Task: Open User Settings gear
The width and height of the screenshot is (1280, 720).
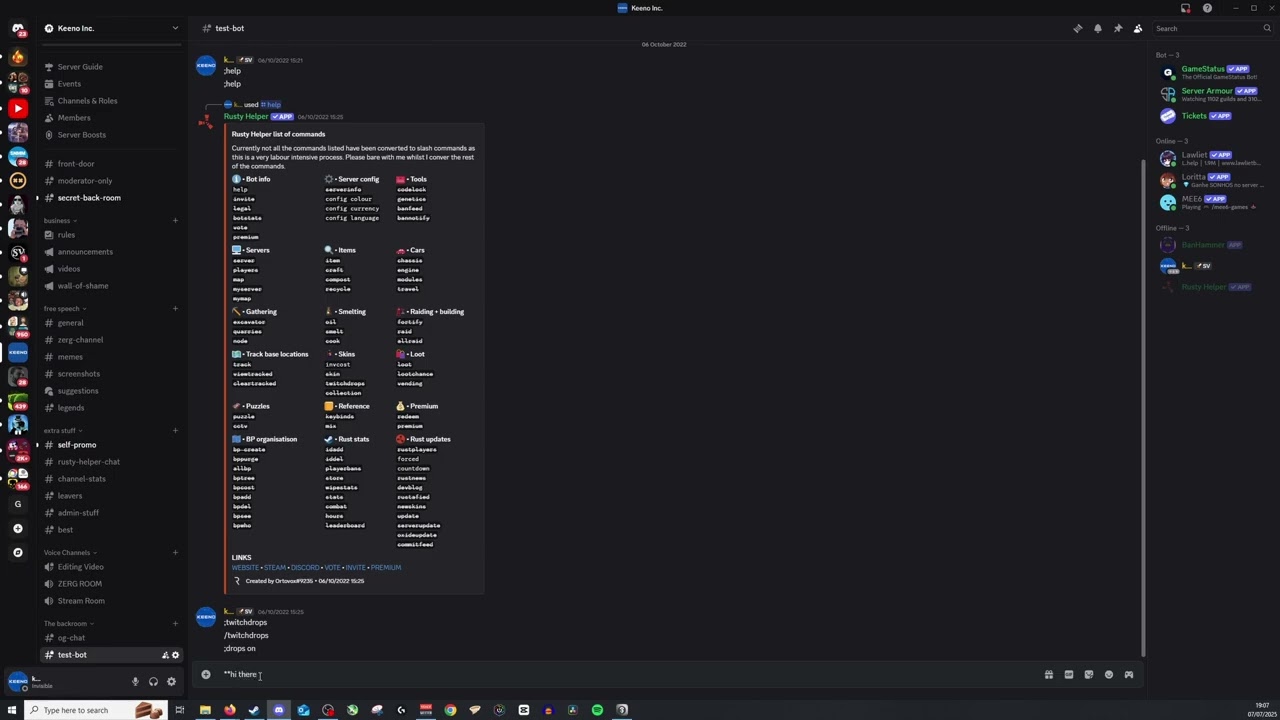Action: tap(171, 682)
